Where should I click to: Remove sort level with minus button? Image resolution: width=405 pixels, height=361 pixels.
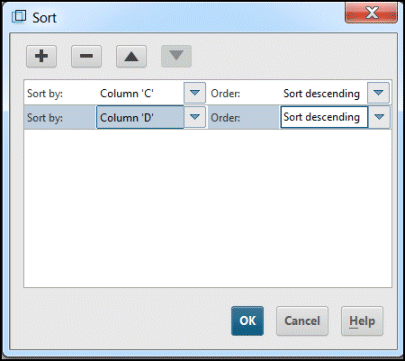point(86,56)
